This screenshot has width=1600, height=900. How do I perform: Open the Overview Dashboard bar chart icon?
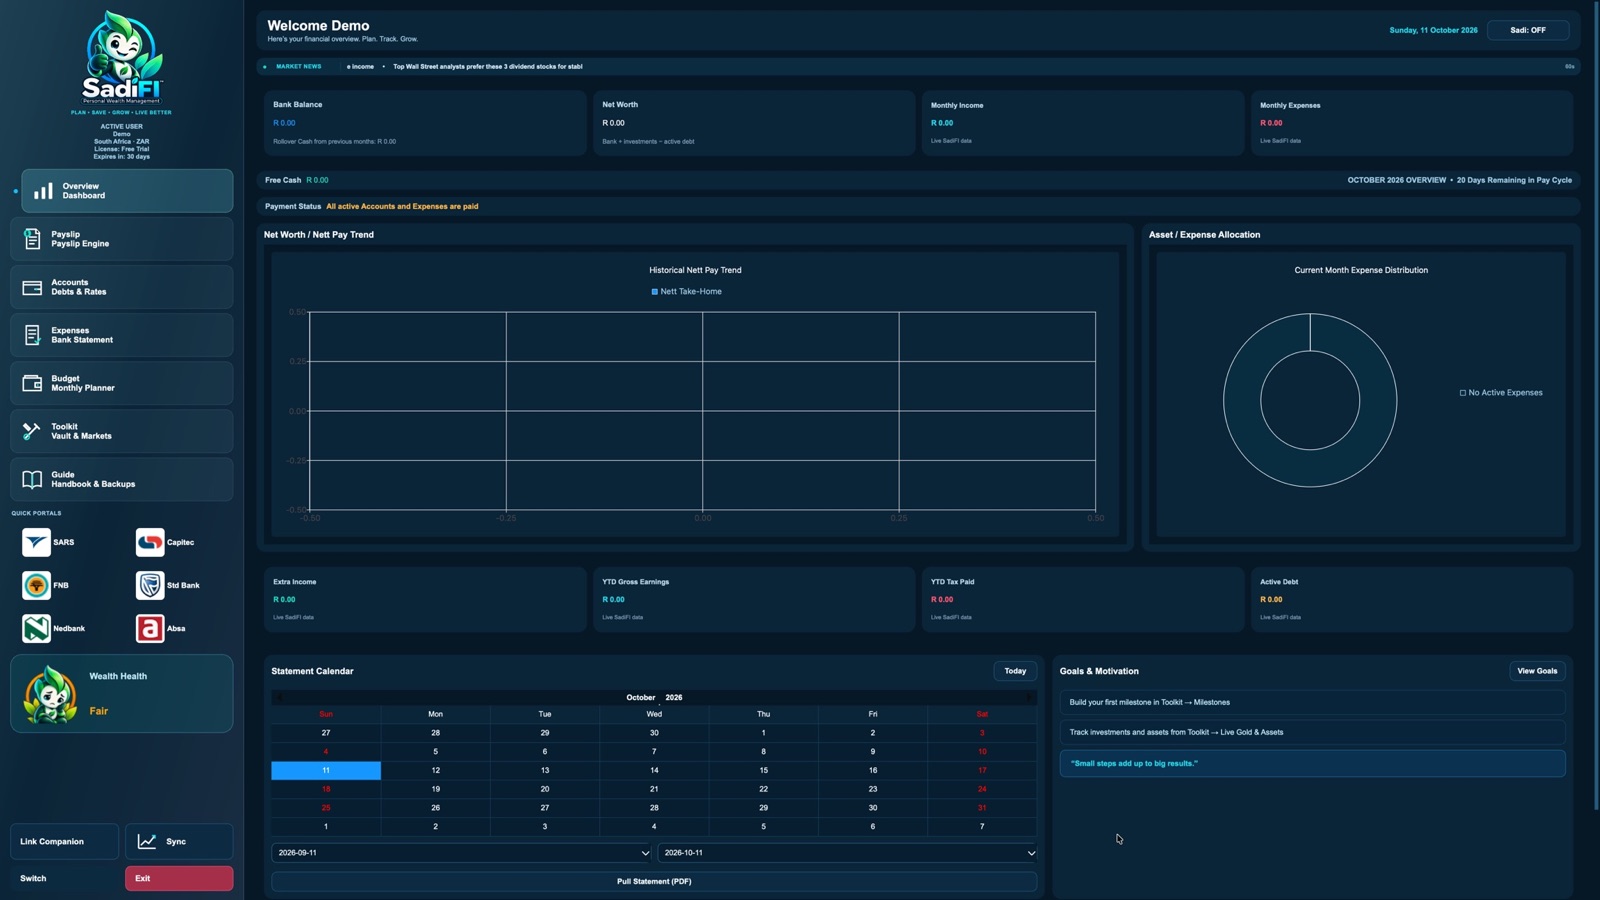(x=43, y=191)
